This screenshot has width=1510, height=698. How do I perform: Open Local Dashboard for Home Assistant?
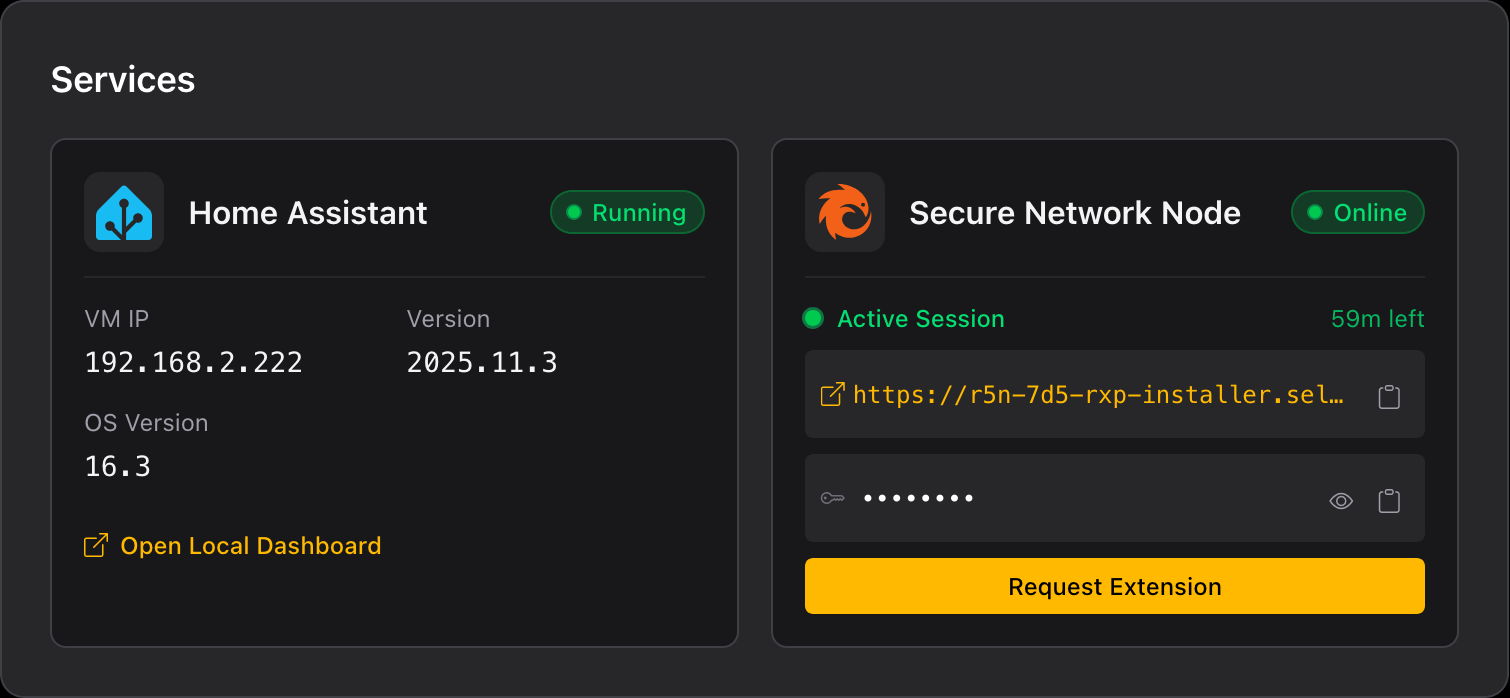click(x=251, y=545)
